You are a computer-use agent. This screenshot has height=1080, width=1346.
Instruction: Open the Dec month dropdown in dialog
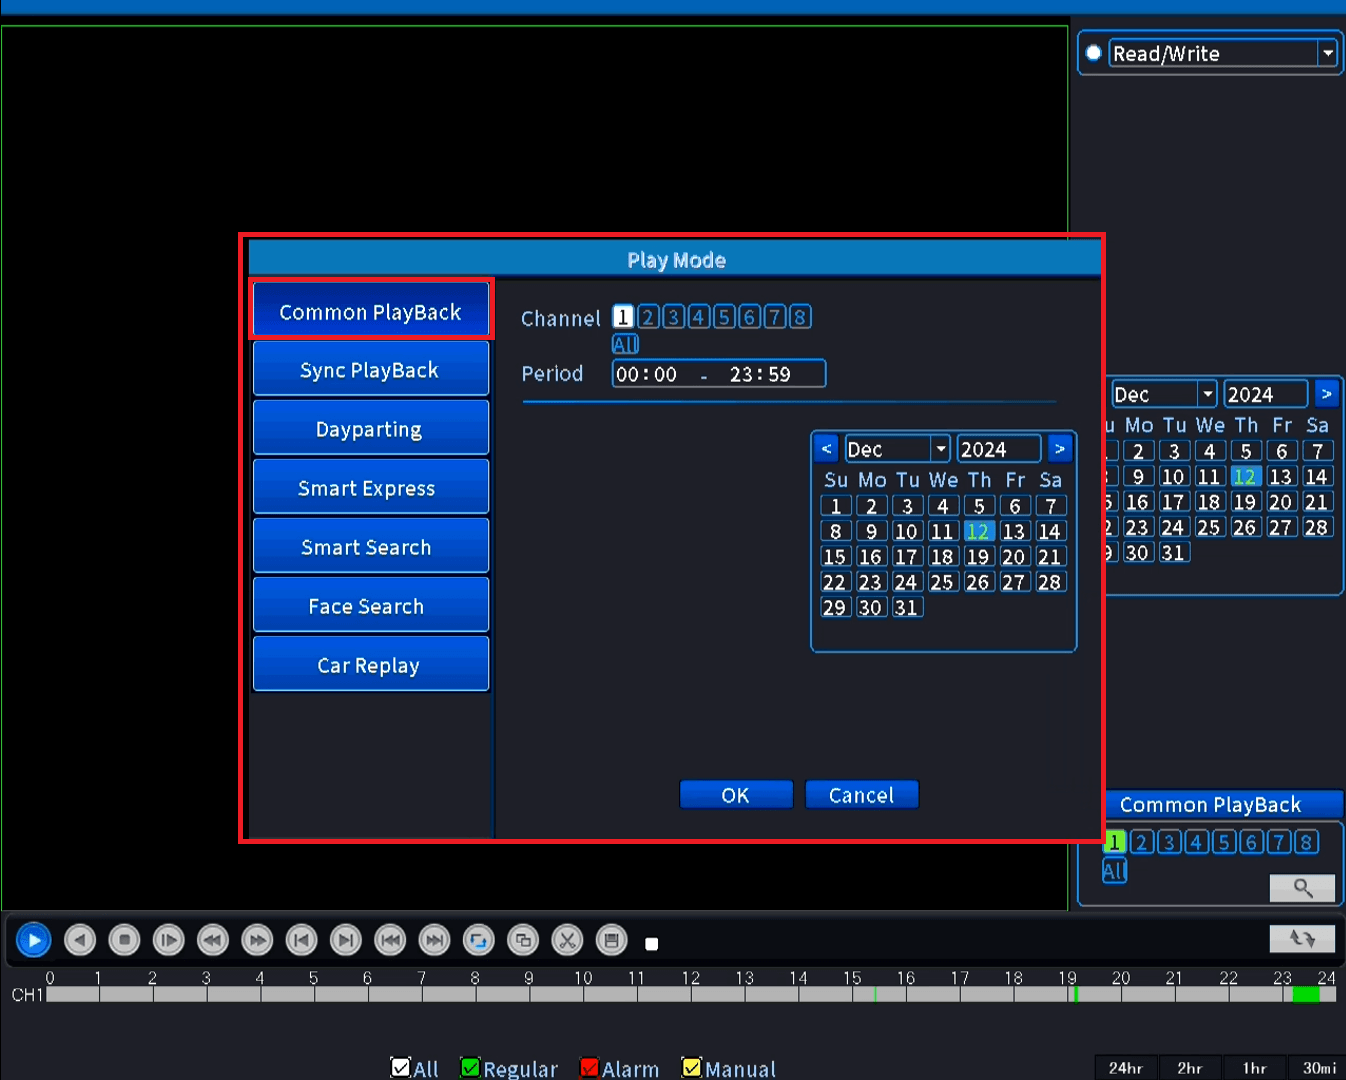click(x=940, y=449)
